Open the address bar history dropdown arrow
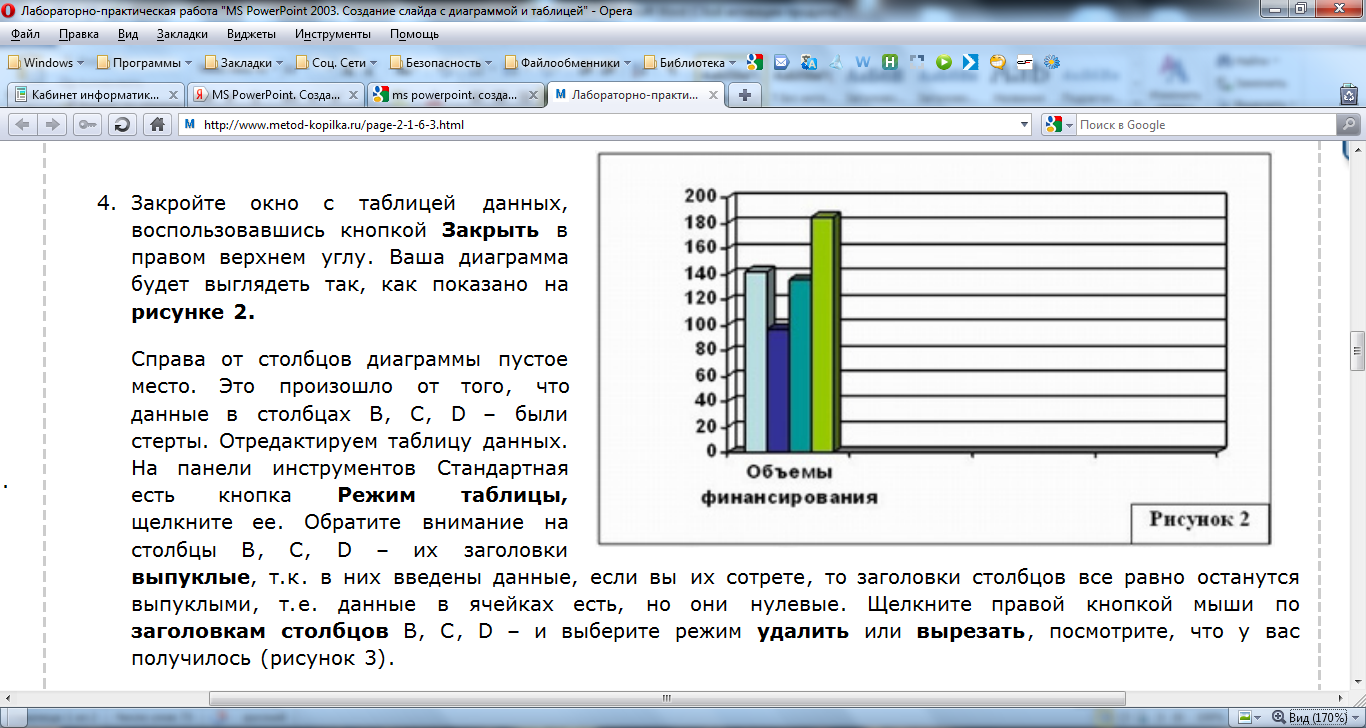The height and width of the screenshot is (728, 1366). (1024, 125)
